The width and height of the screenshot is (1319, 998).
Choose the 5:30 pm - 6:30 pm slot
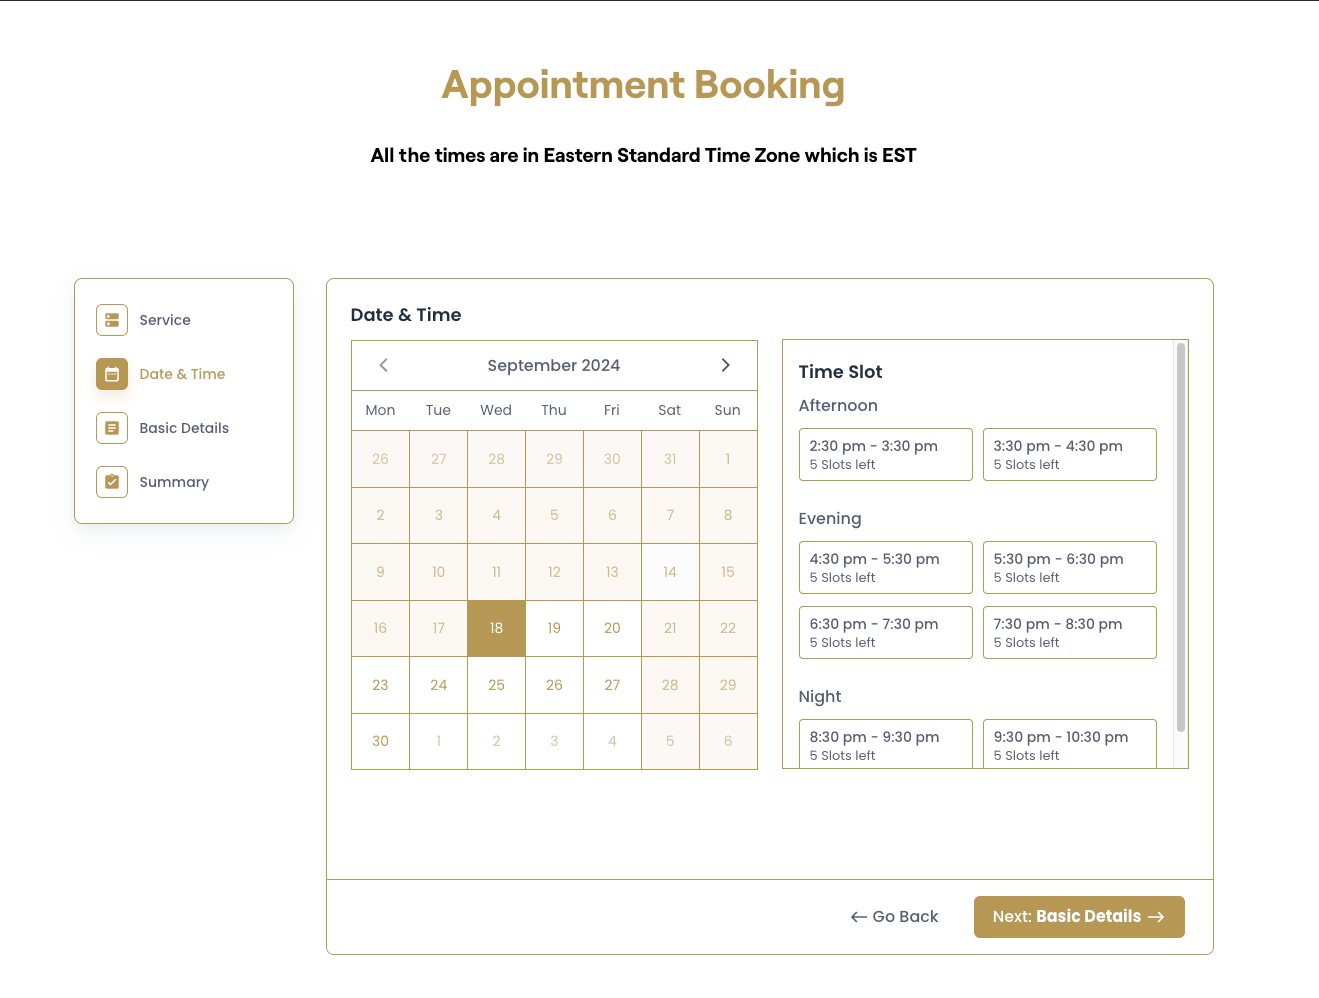tap(1069, 567)
